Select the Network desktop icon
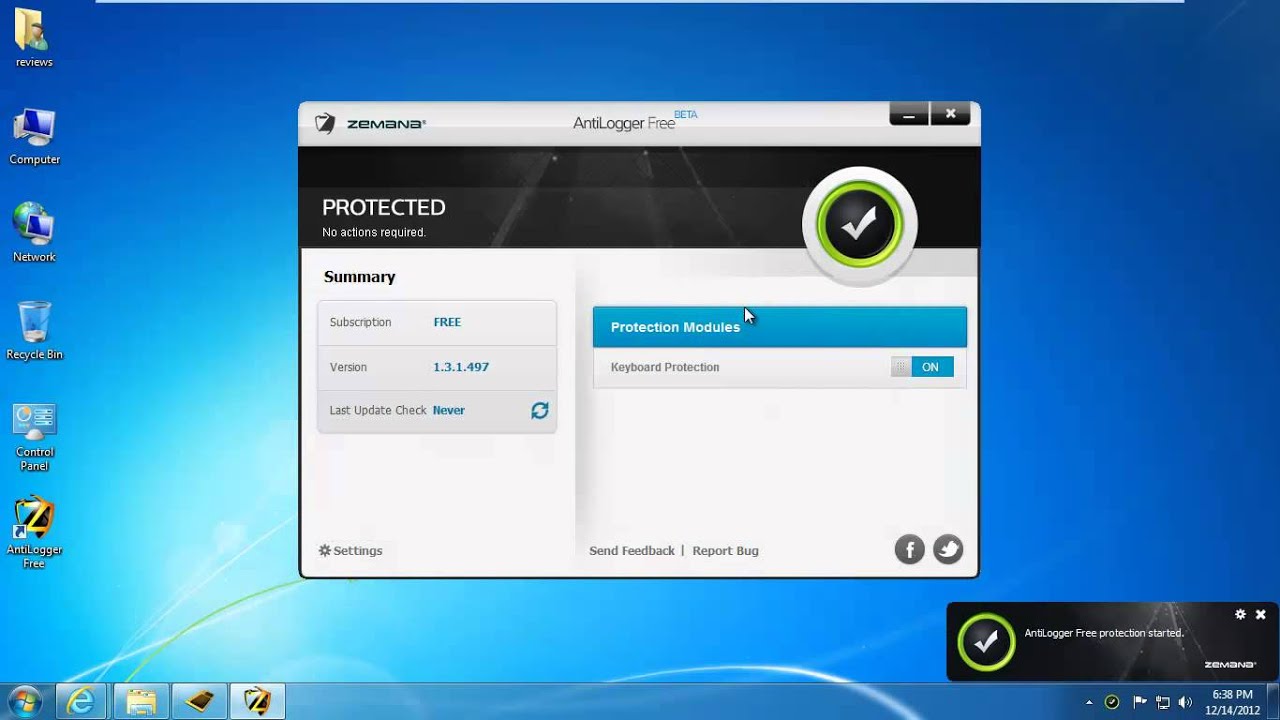1280x720 pixels. click(34, 234)
